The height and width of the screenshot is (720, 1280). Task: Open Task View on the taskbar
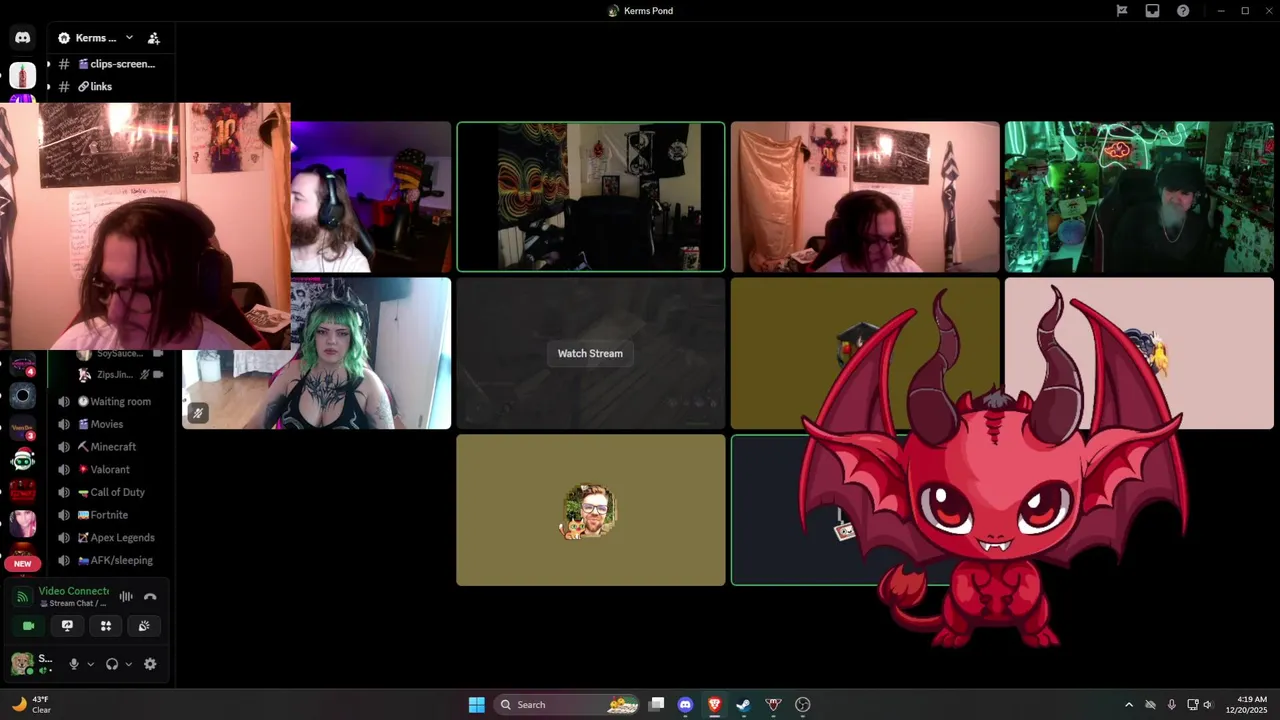tap(656, 705)
